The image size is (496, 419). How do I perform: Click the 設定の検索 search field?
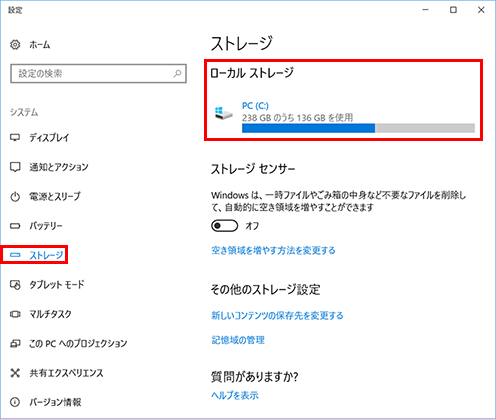point(98,73)
